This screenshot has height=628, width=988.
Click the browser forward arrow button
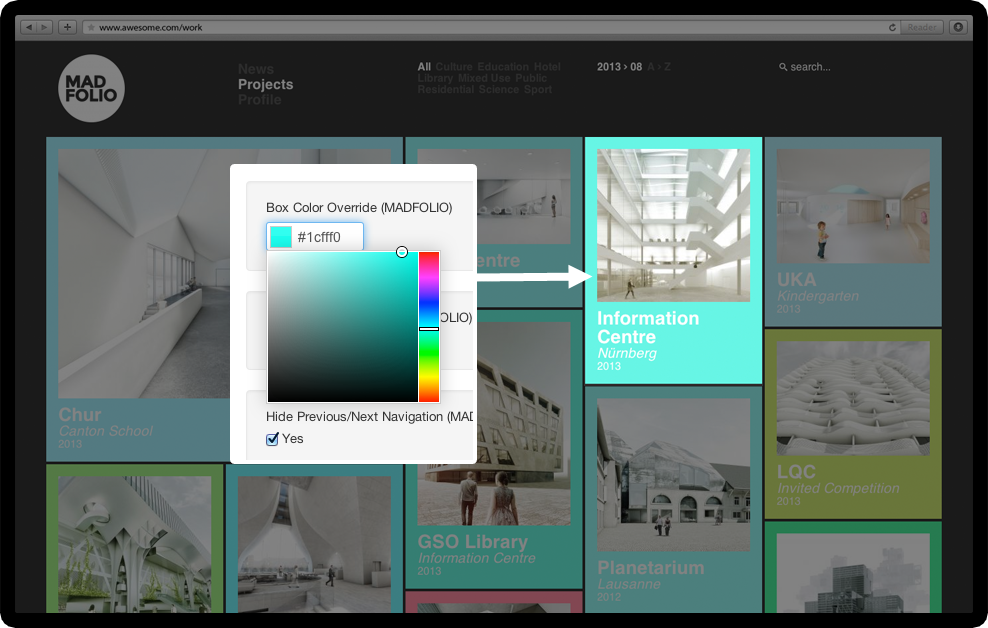coord(44,27)
